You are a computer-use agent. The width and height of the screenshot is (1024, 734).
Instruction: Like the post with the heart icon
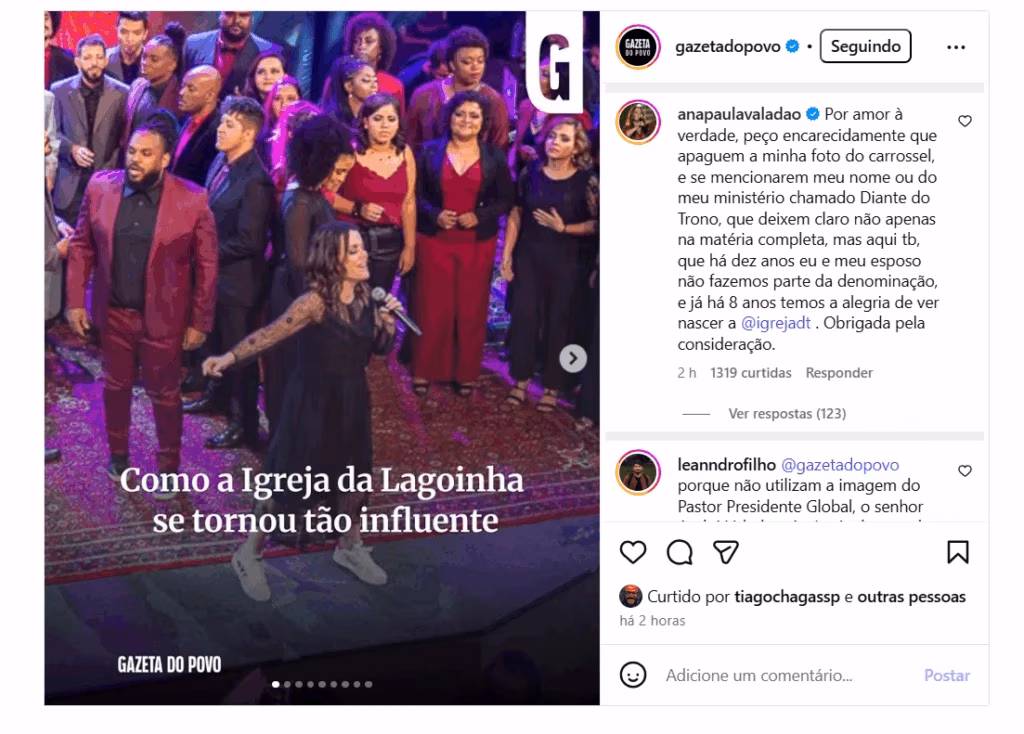[633, 552]
